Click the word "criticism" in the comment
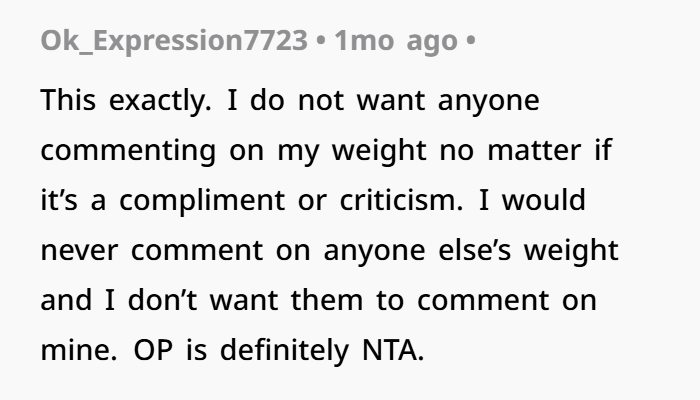The height and width of the screenshot is (400, 700). point(398,200)
